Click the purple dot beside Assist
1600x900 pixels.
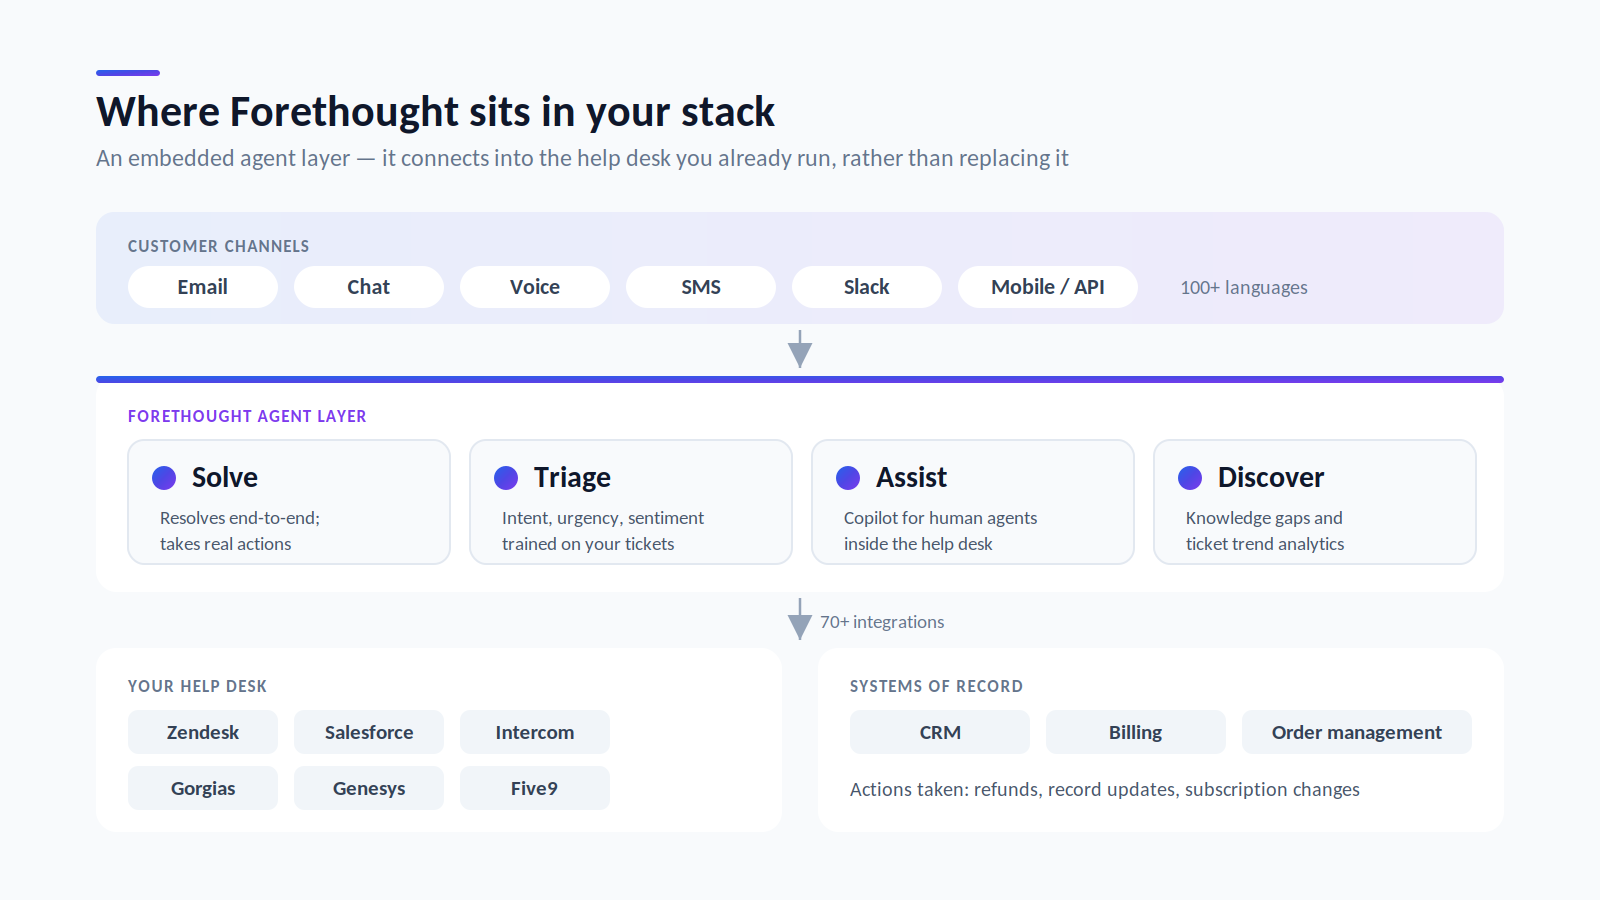848,478
